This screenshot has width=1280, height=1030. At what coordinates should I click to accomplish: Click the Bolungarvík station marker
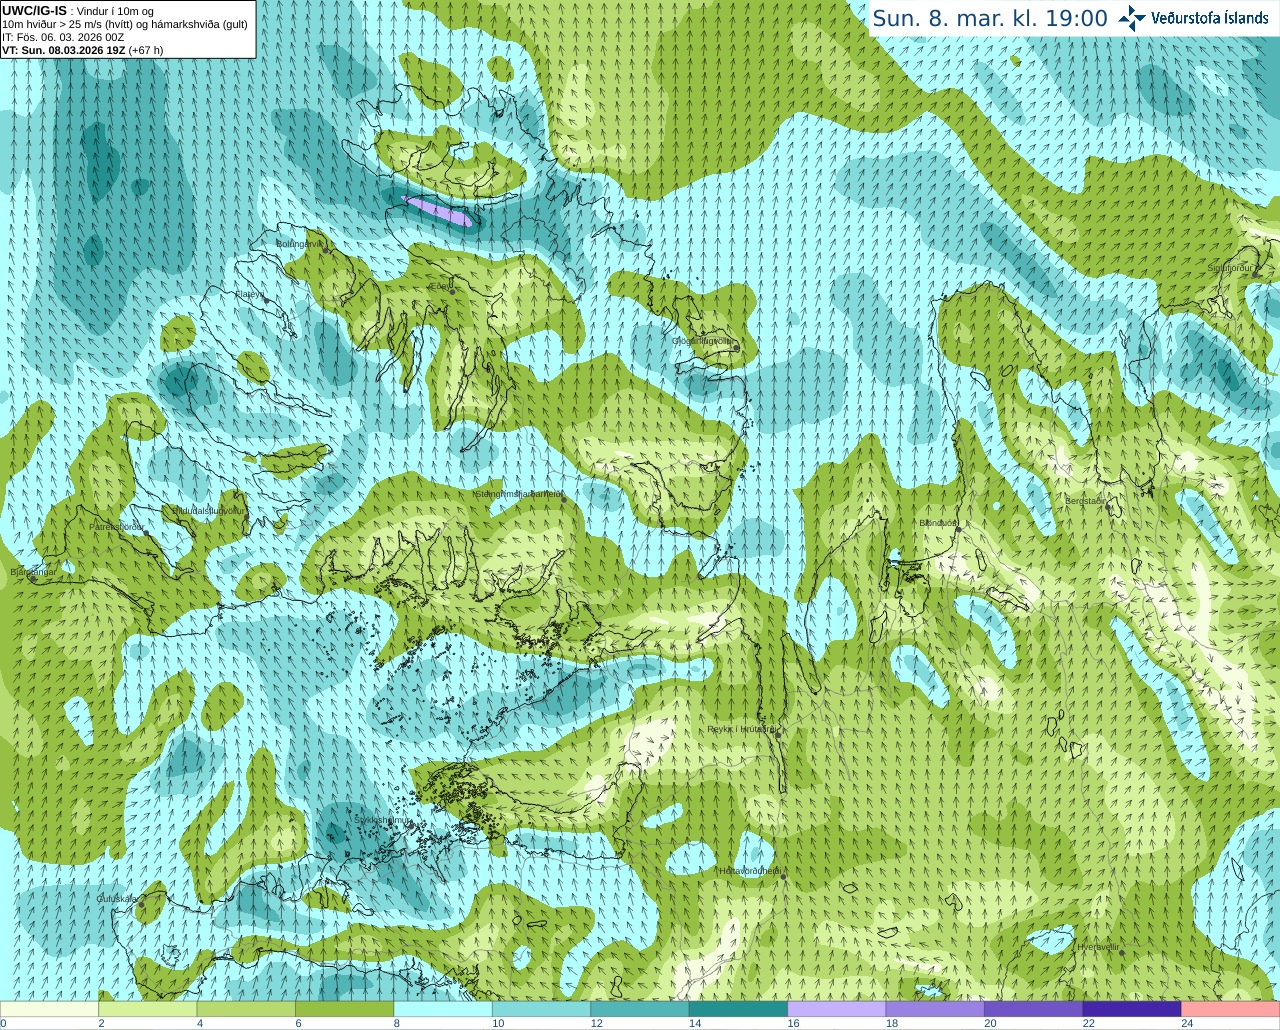(x=326, y=250)
